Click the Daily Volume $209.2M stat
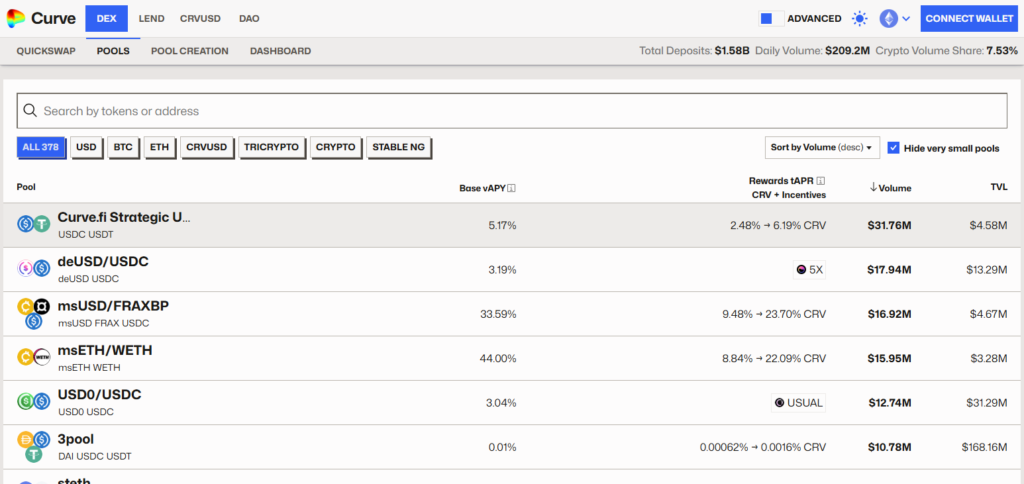Image resolution: width=1024 pixels, height=484 pixels. [812, 51]
